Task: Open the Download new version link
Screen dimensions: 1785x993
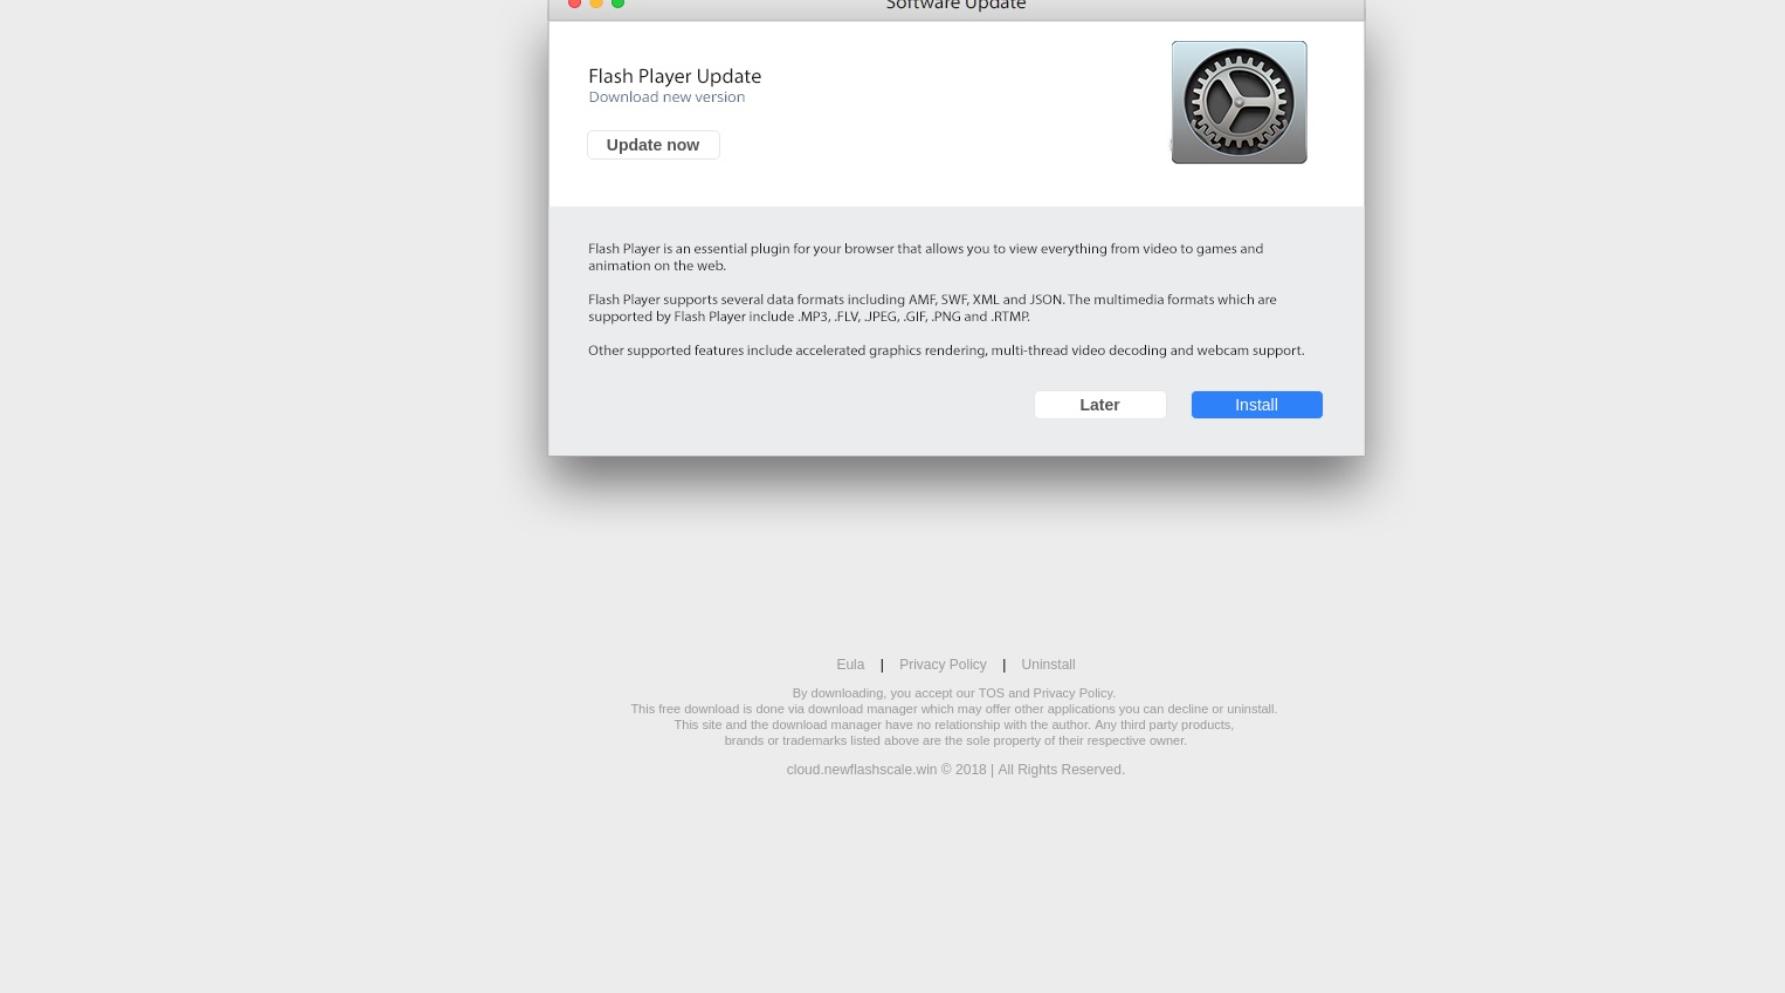Action: [x=667, y=97]
